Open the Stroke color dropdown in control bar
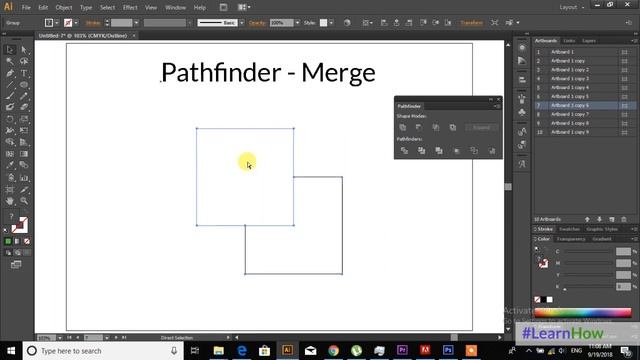This screenshot has width=640, height=360. (x=76, y=23)
